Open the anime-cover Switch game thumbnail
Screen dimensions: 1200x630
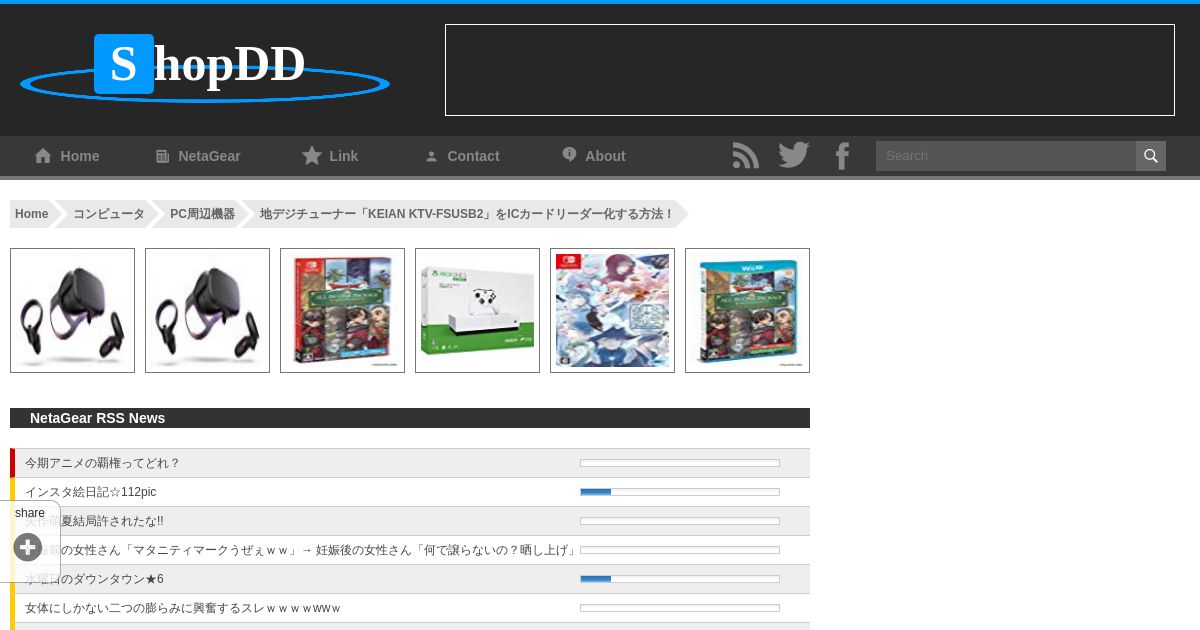pyautogui.click(x=612, y=311)
